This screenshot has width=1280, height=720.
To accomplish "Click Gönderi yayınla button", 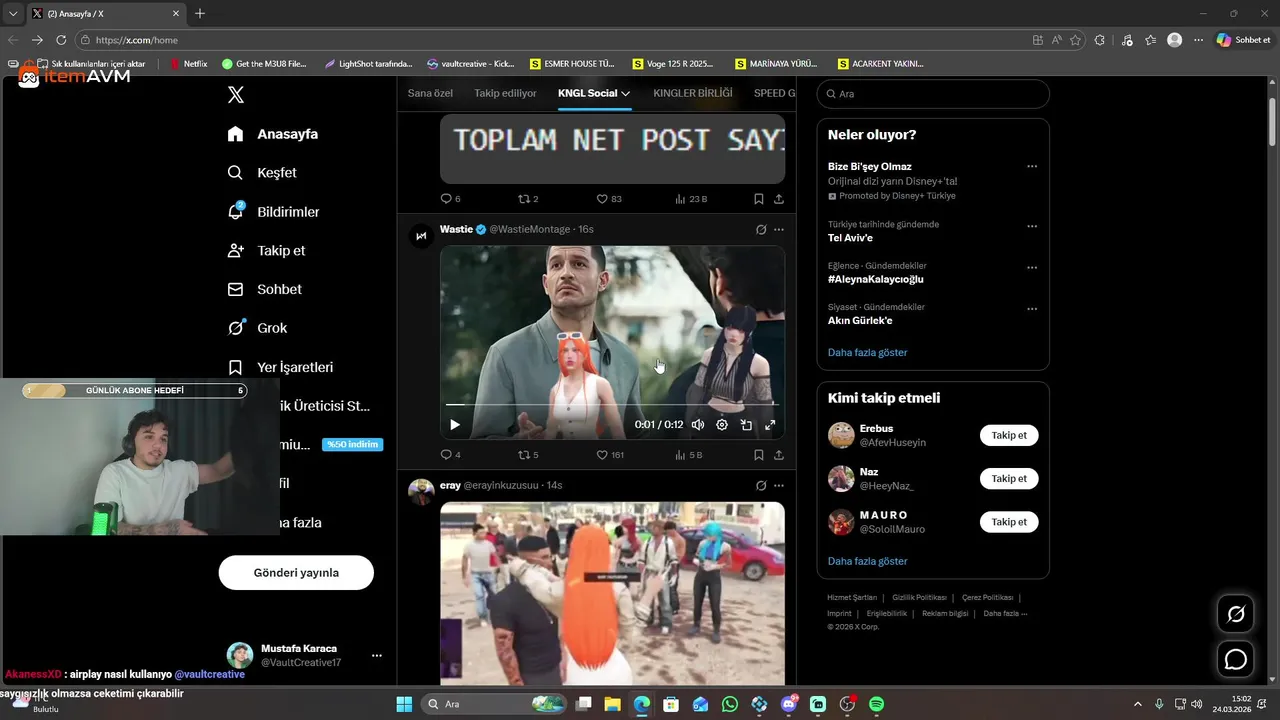I will pyautogui.click(x=296, y=573).
